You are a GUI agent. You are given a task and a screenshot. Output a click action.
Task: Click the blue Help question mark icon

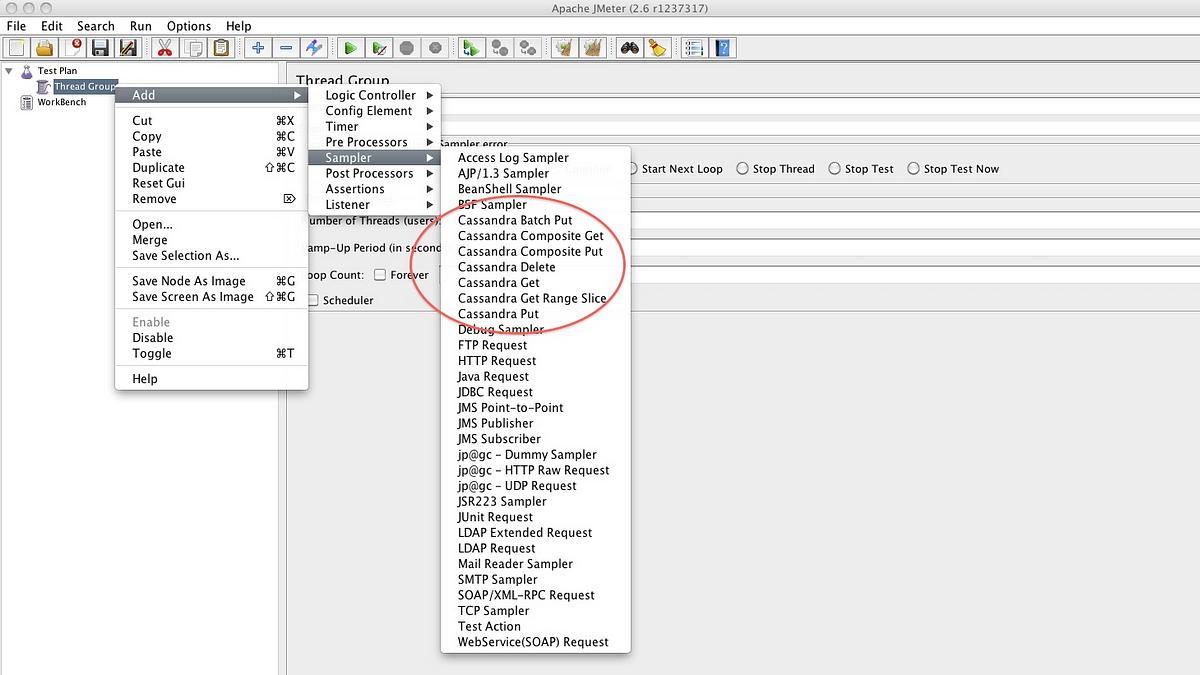point(722,47)
